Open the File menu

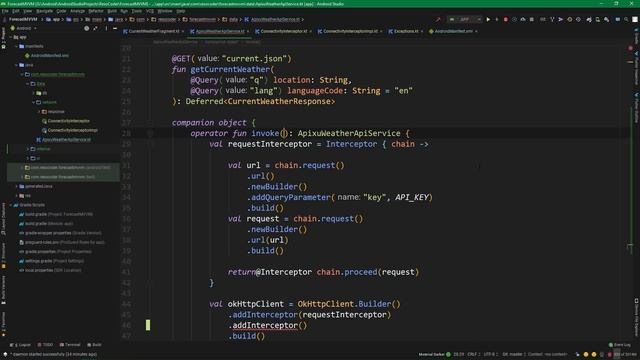(5, 11)
